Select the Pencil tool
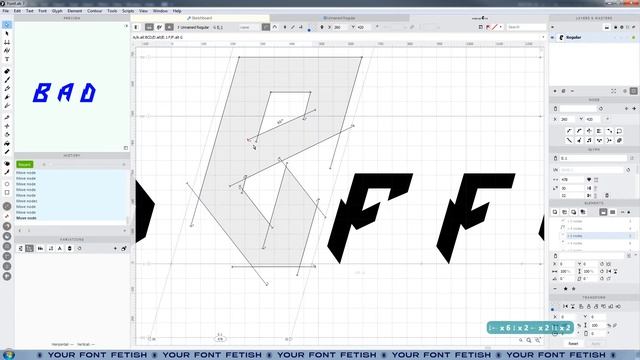The height and width of the screenshot is (360, 640). [x=7, y=88]
